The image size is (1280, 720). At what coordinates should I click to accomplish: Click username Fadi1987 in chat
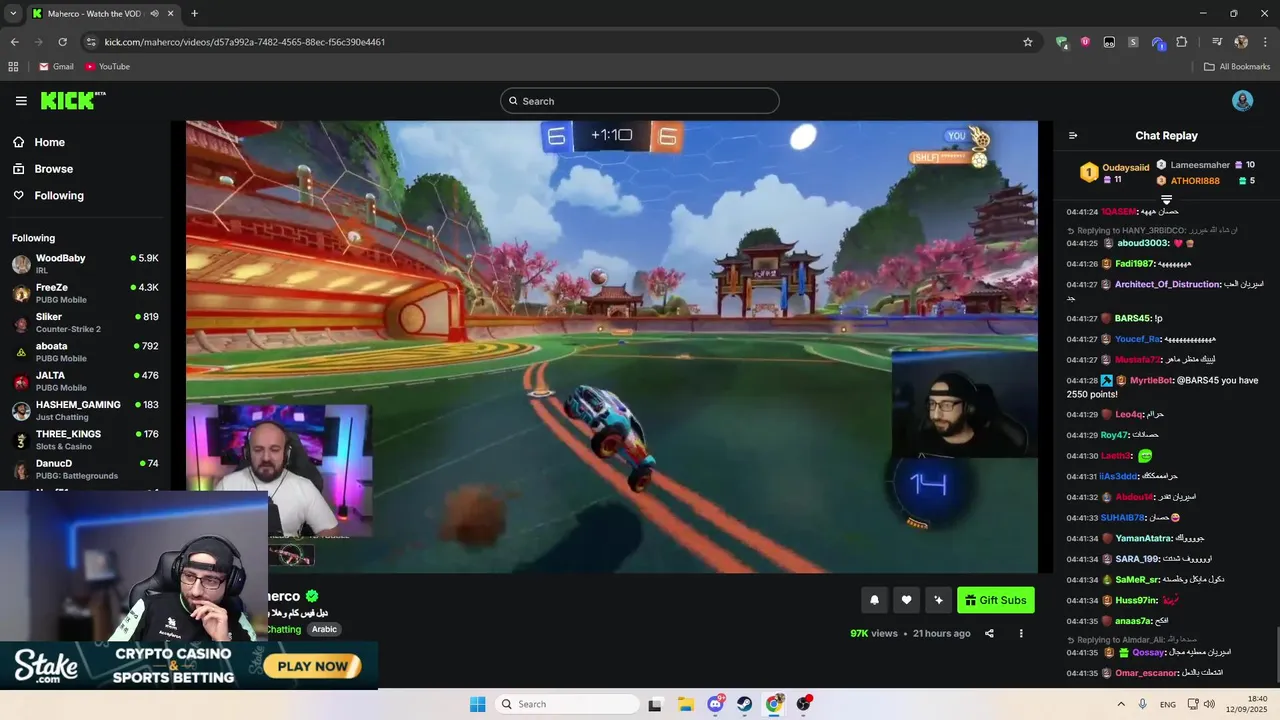tap(1135, 264)
